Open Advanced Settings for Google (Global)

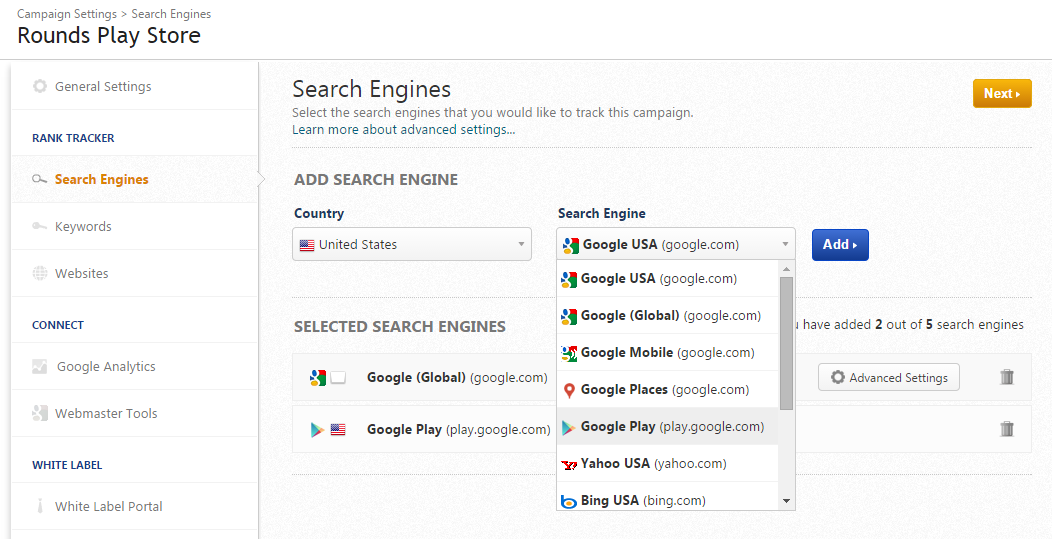[x=888, y=377]
